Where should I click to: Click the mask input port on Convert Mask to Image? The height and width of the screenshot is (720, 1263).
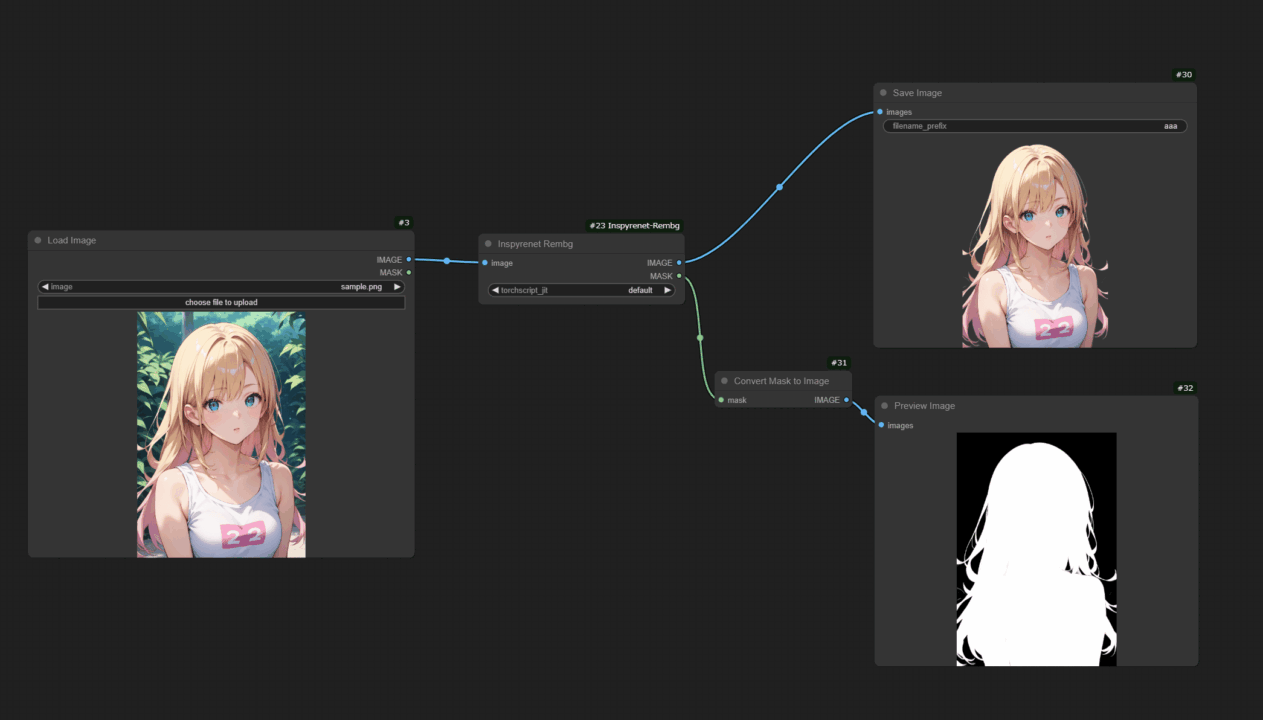coord(721,400)
